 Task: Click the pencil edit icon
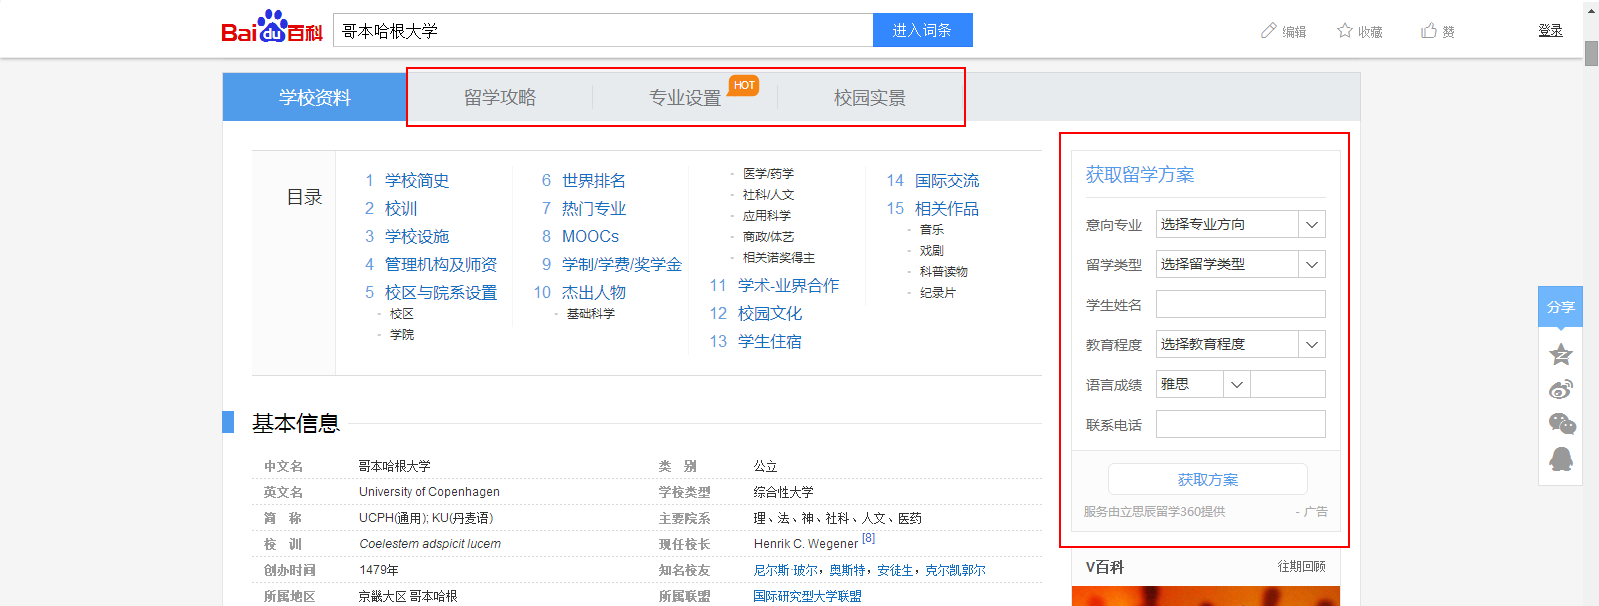point(1269,31)
